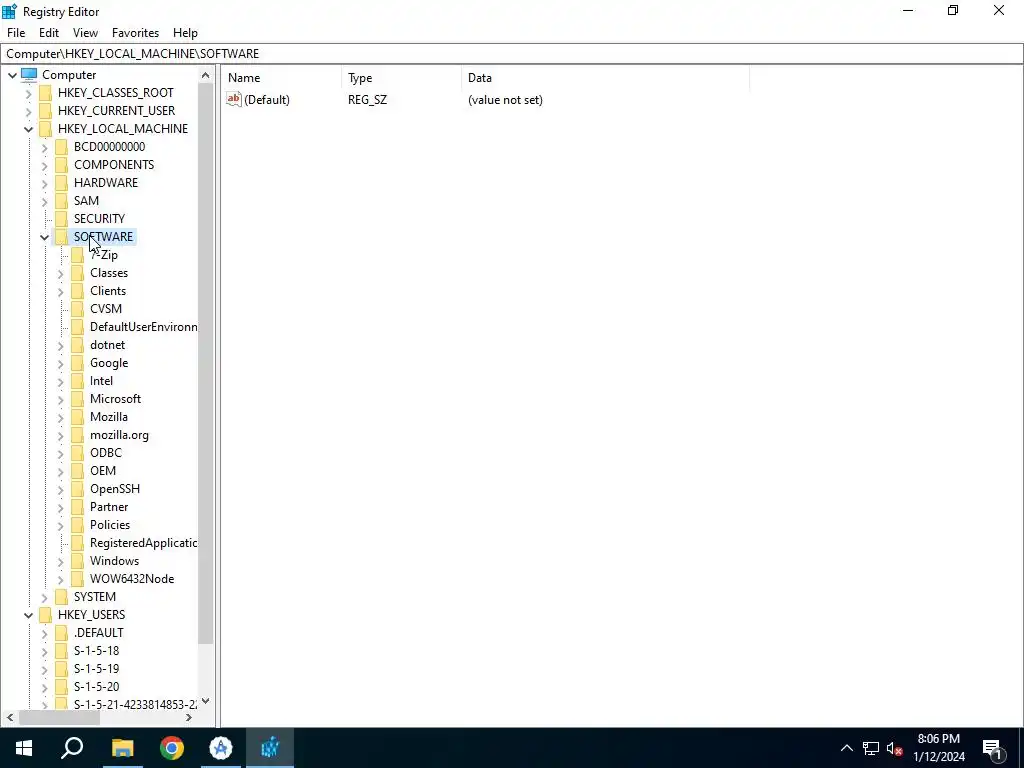The width and height of the screenshot is (1024, 768).
Task: Open the Favorites menu
Action: 135,33
